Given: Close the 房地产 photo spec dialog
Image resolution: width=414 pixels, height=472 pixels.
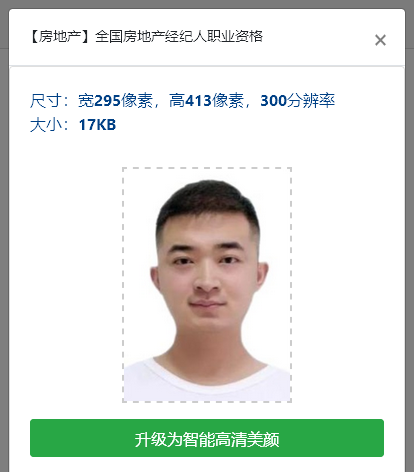Looking at the screenshot, I should (x=380, y=40).
